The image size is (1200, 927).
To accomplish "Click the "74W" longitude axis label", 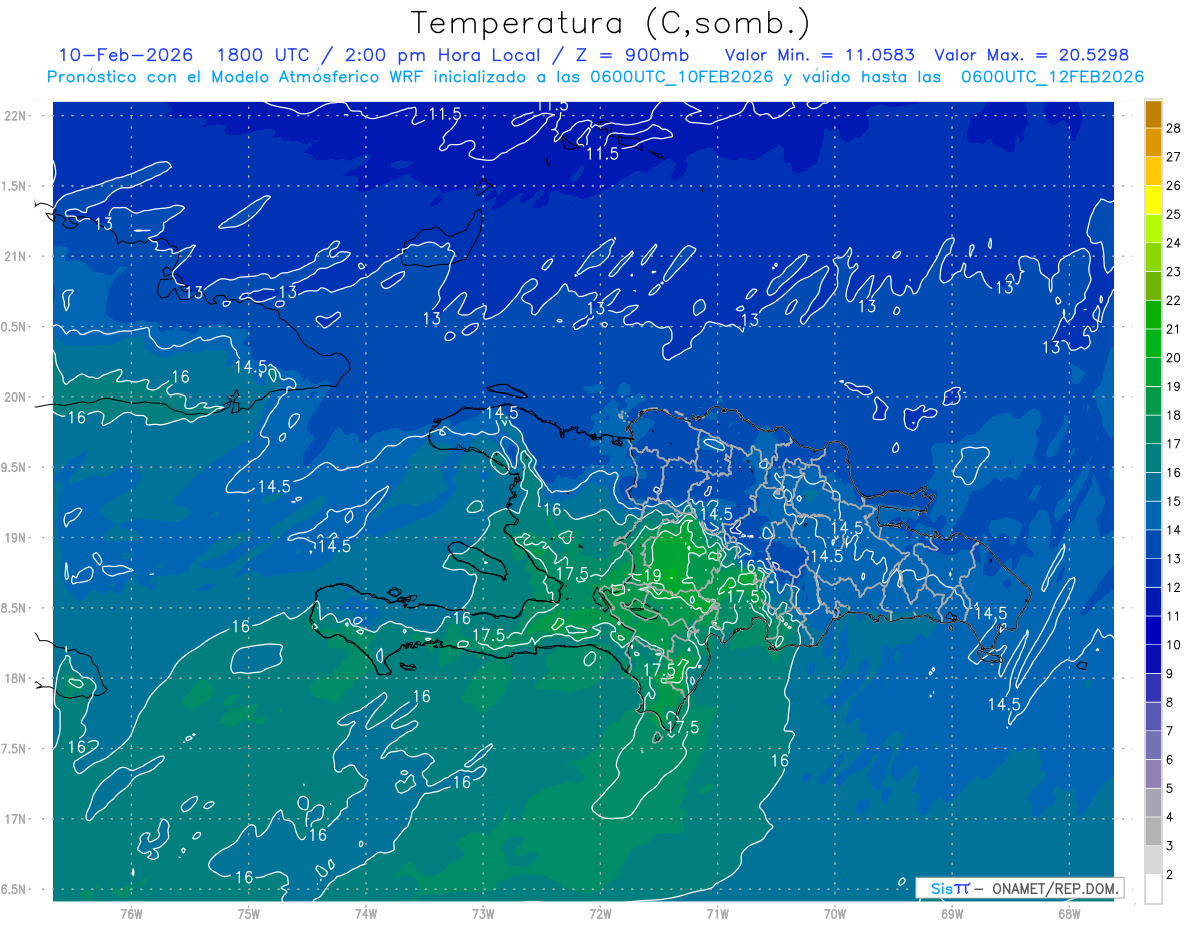I will [366, 914].
